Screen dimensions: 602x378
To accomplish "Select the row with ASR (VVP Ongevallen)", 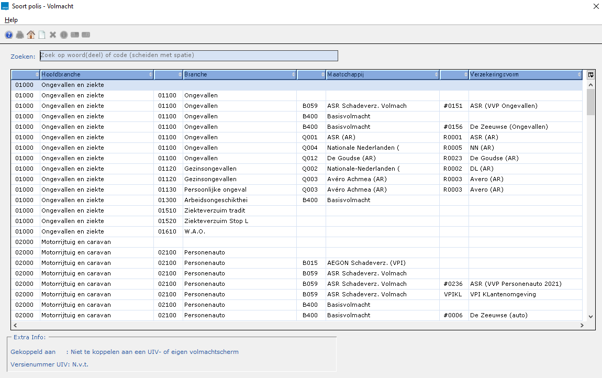I will pos(297,106).
